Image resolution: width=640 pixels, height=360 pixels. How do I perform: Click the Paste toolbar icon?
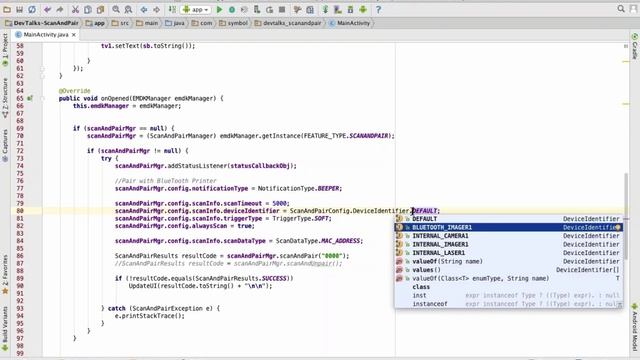click(x=100, y=9)
